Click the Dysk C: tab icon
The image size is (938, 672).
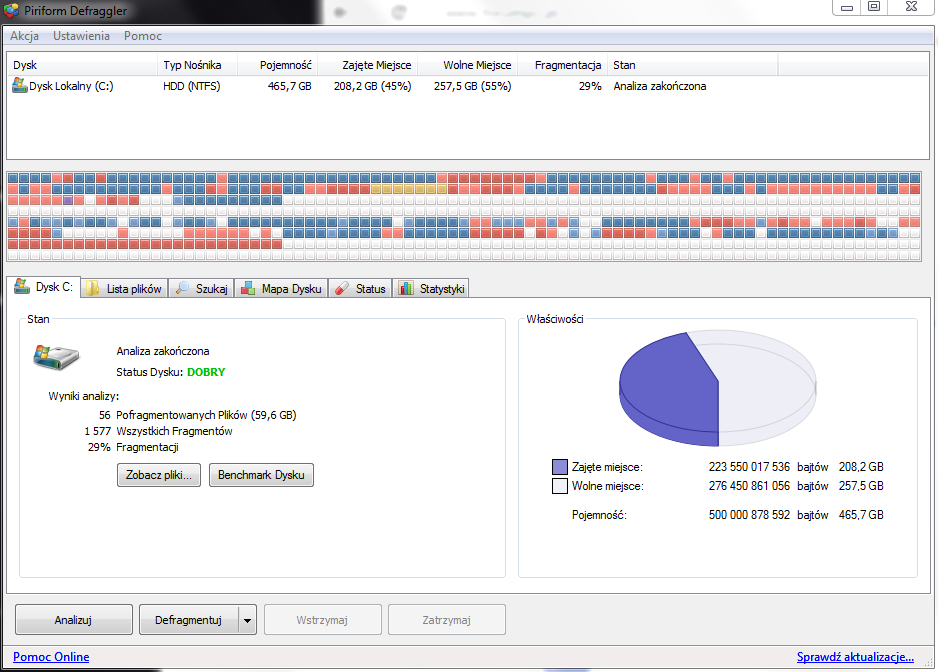(22, 286)
